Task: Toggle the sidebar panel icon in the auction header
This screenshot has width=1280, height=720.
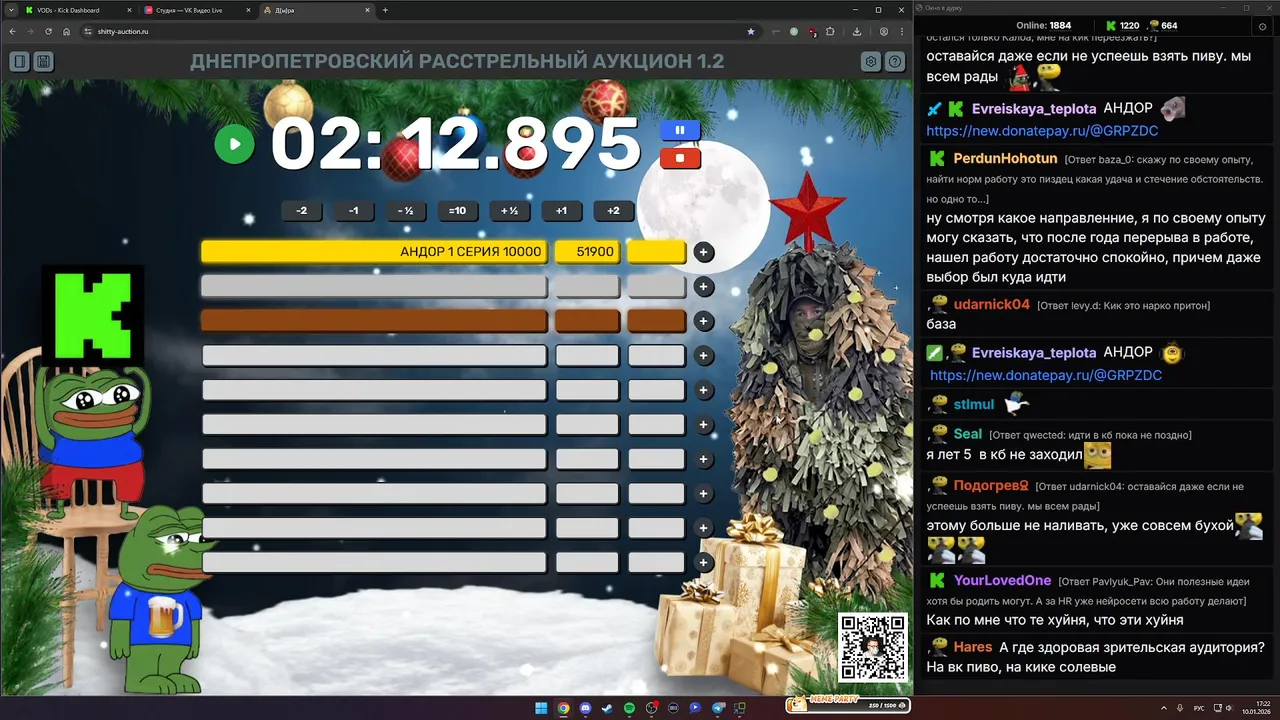Action: pyautogui.click(x=19, y=62)
